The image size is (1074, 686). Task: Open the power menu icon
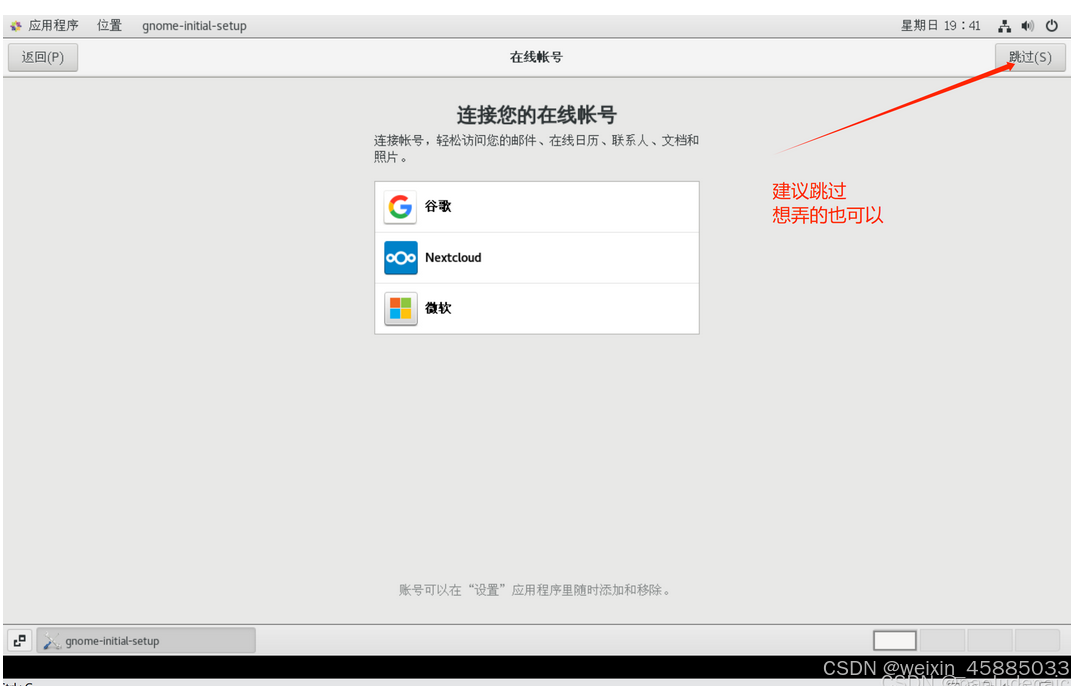(x=1051, y=26)
